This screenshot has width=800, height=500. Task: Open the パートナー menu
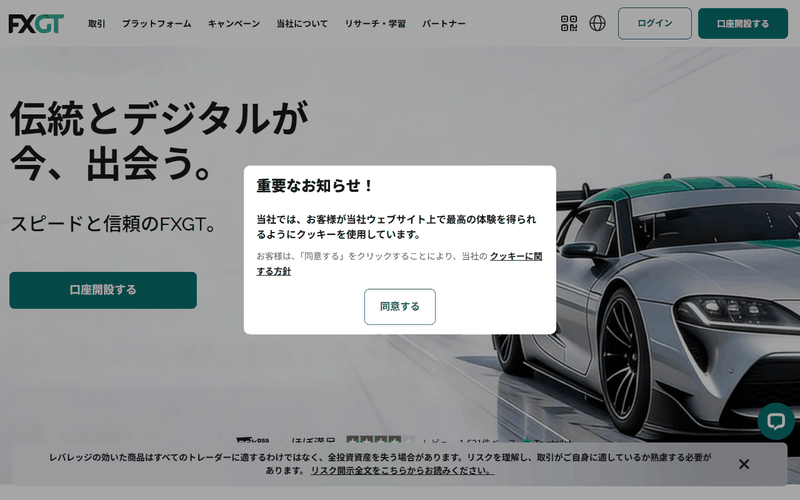pyautogui.click(x=444, y=23)
